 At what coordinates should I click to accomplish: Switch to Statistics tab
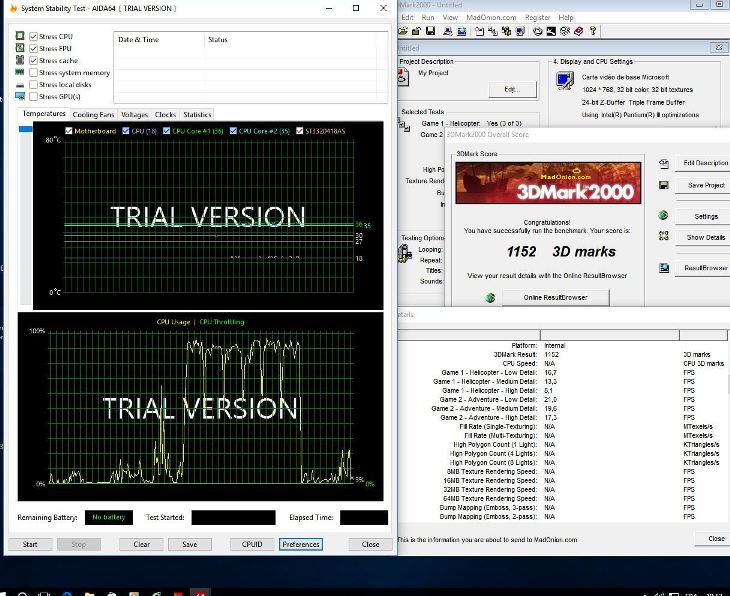coord(197,115)
